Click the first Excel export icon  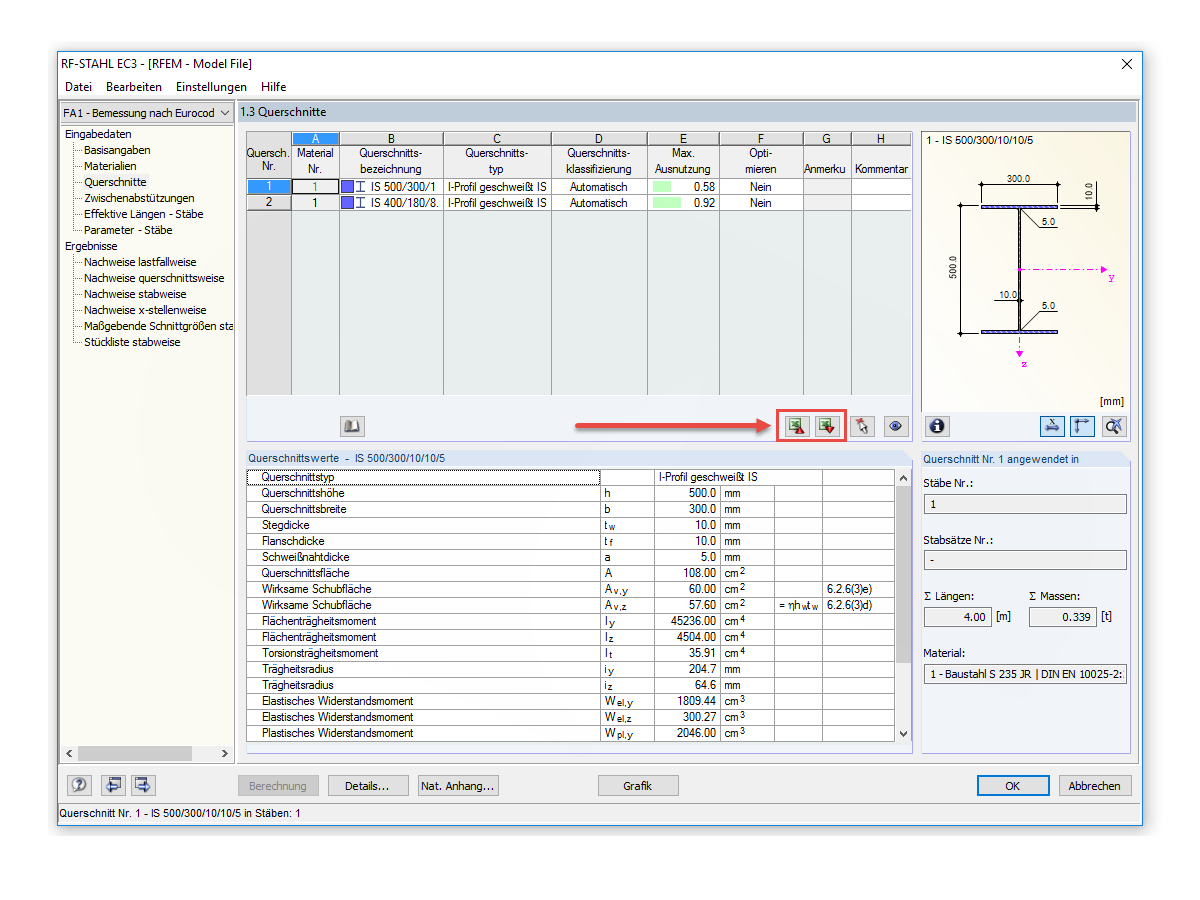click(796, 426)
